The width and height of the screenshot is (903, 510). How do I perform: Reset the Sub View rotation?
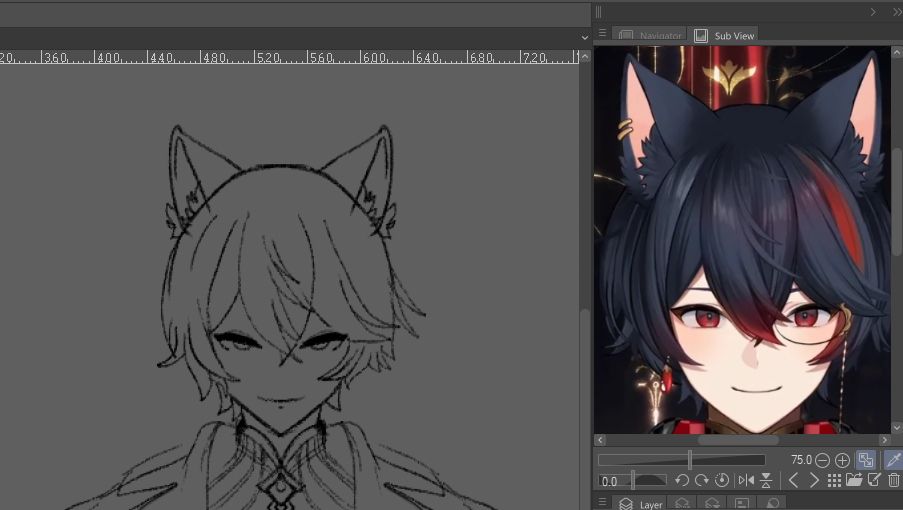(x=722, y=480)
